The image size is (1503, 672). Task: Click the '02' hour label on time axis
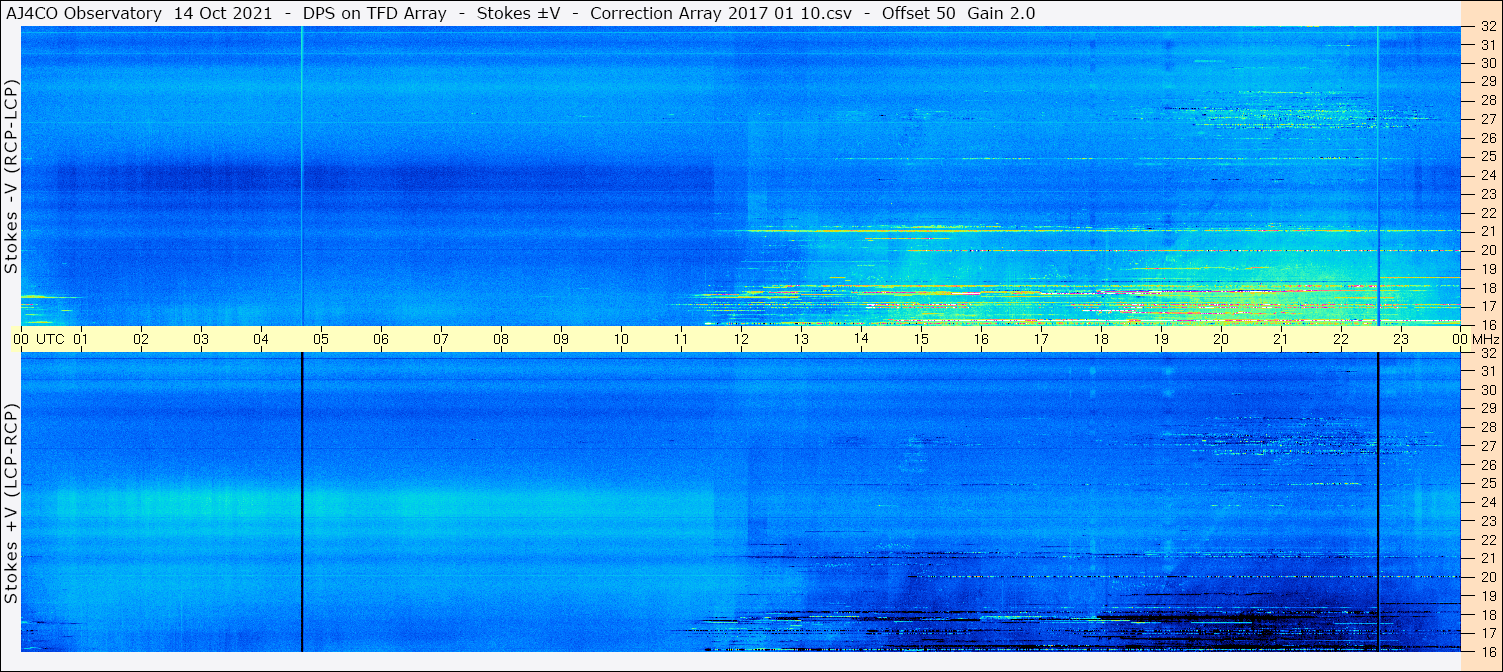141,339
